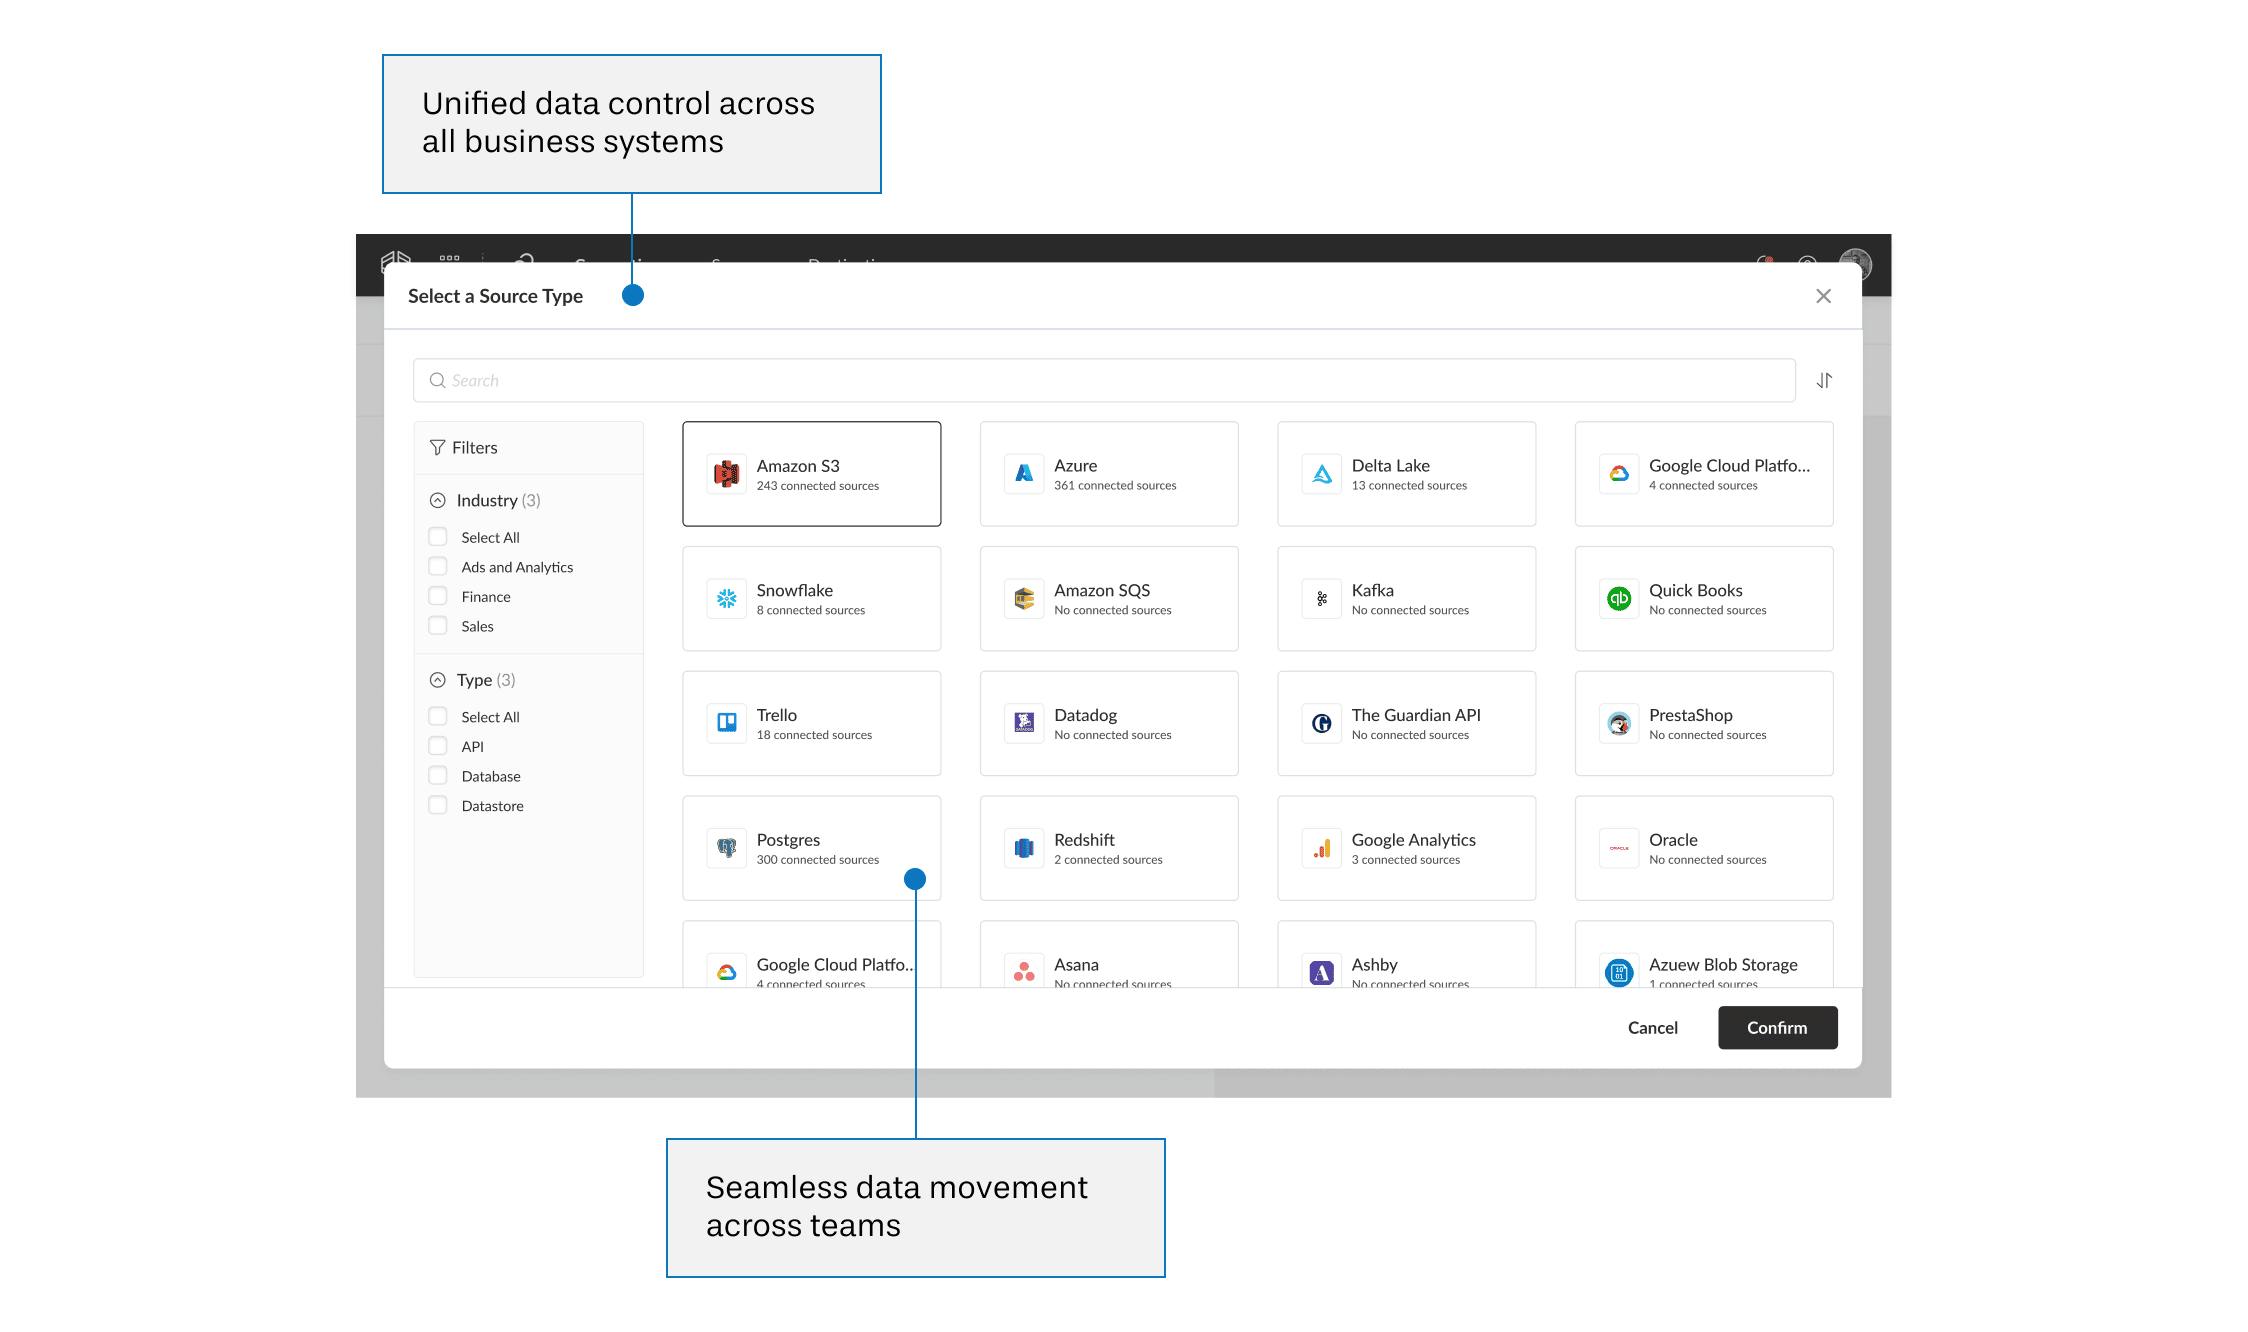Click the Postgres elephant icon
This screenshot has height=1332, width=2248.
726,848
